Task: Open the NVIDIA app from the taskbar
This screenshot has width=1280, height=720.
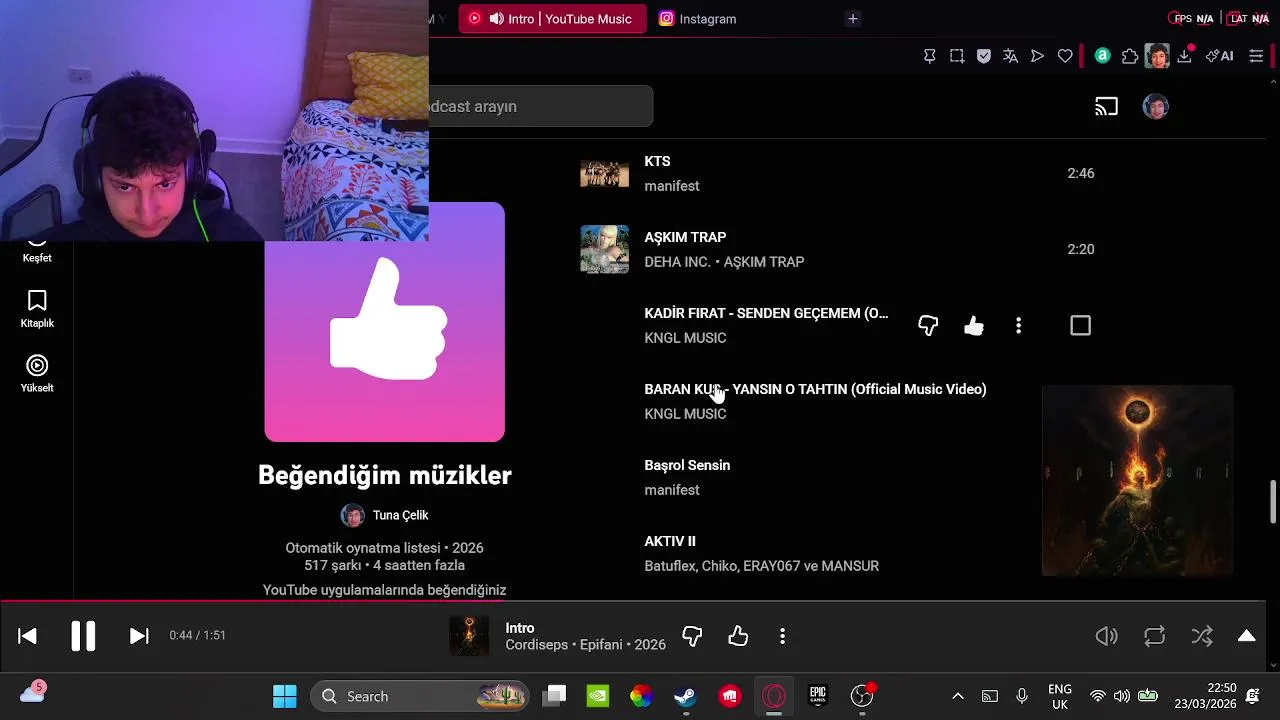Action: 598,696
